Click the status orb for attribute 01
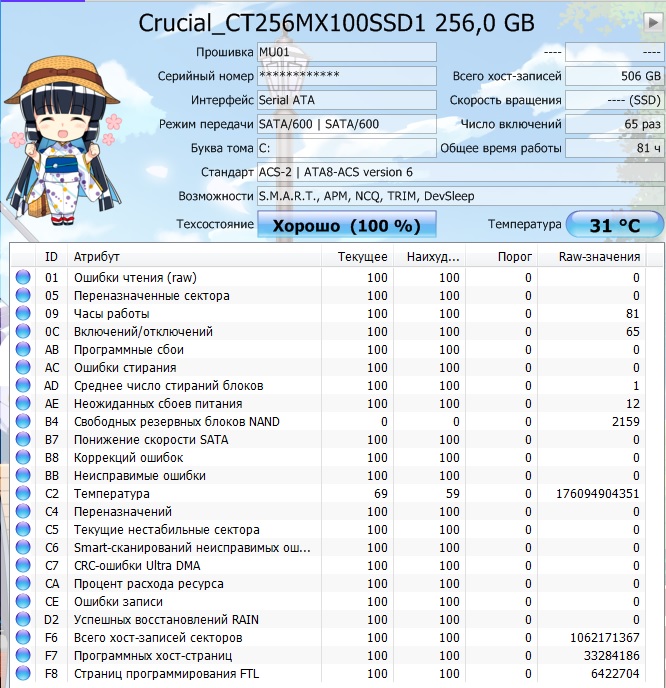Viewport: 666px width, 688px height. [23, 277]
